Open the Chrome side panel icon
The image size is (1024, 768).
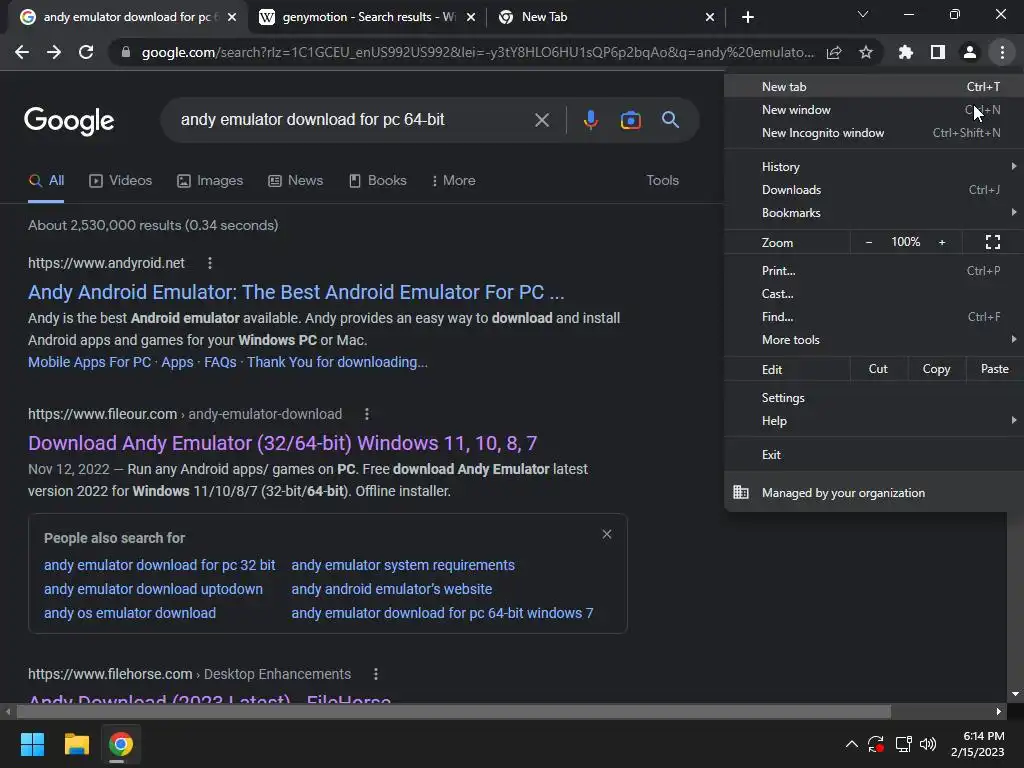tap(938, 52)
